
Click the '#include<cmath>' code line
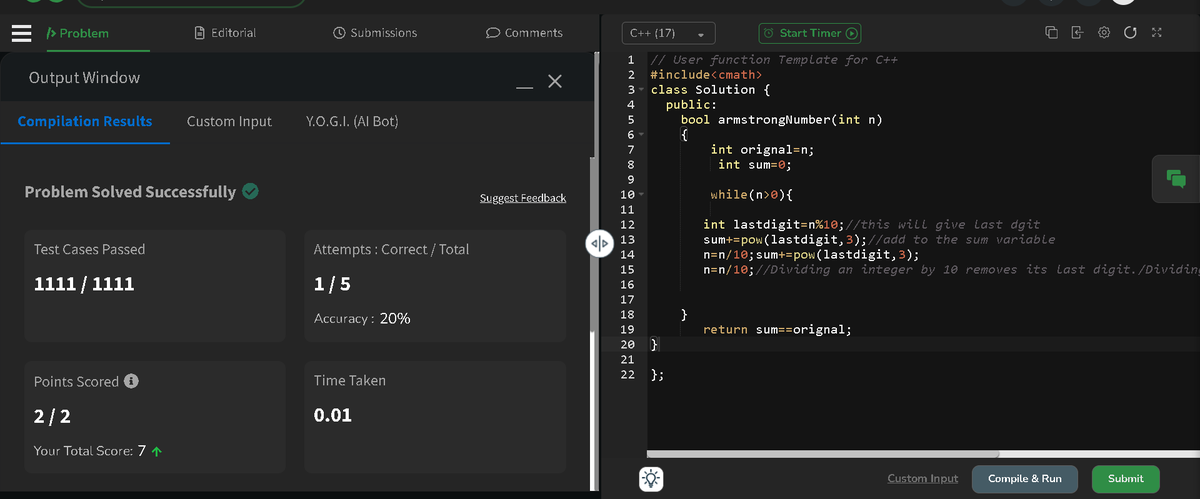pos(706,74)
